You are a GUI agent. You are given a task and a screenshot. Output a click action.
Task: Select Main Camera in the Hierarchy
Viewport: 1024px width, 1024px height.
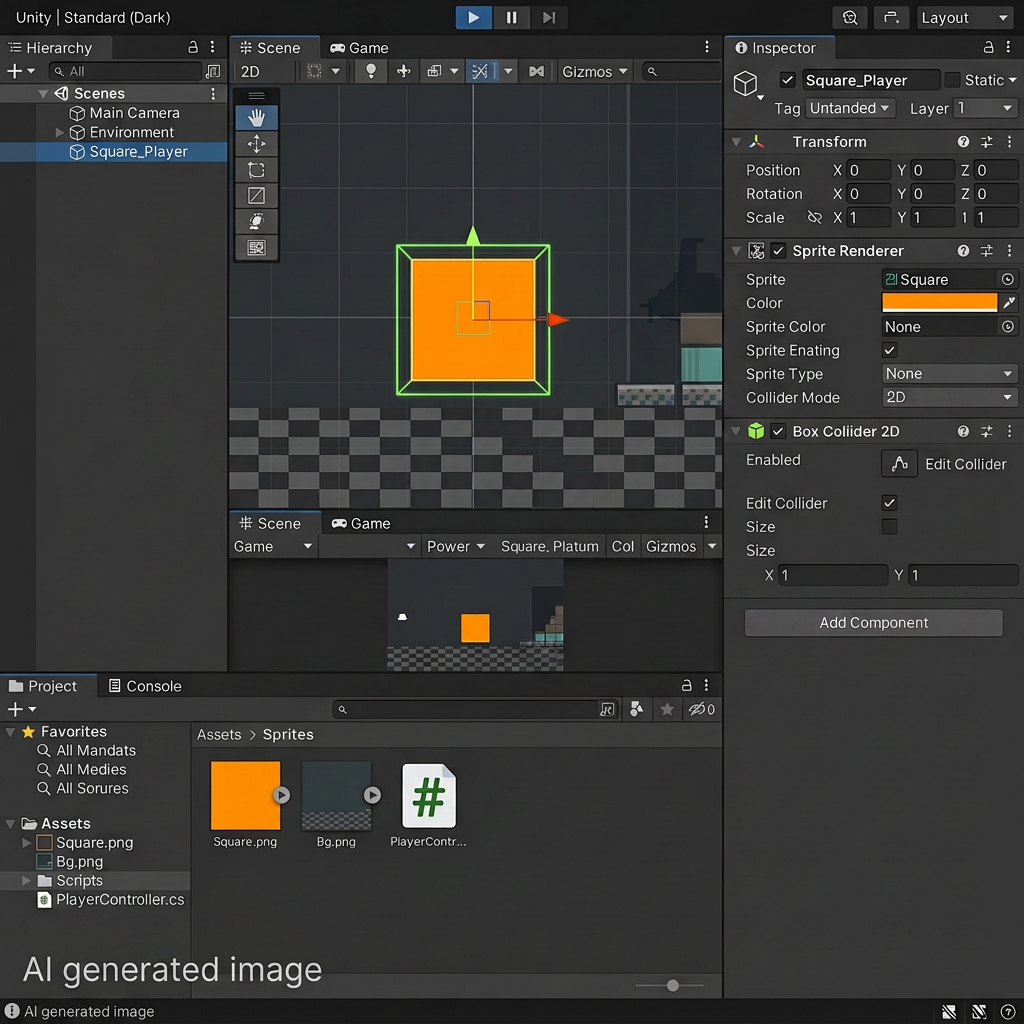pyautogui.click(x=124, y=113)
